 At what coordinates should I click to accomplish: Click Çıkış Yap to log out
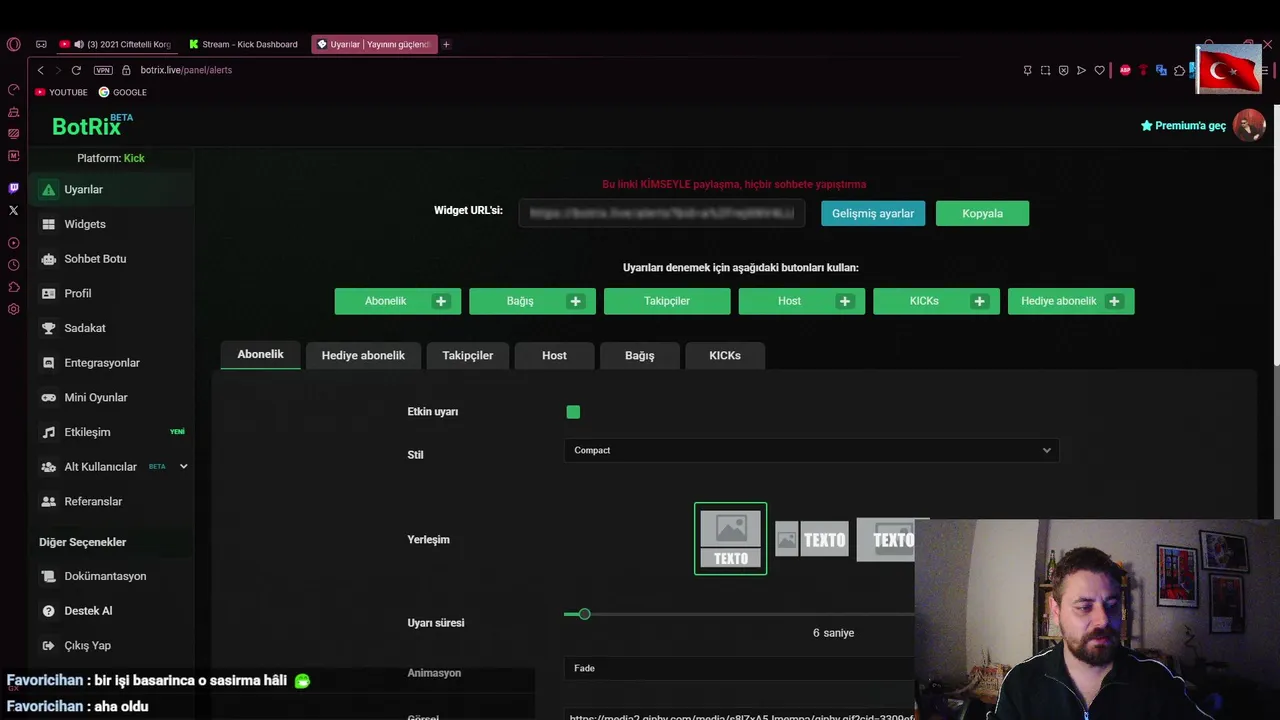[87, 645]
